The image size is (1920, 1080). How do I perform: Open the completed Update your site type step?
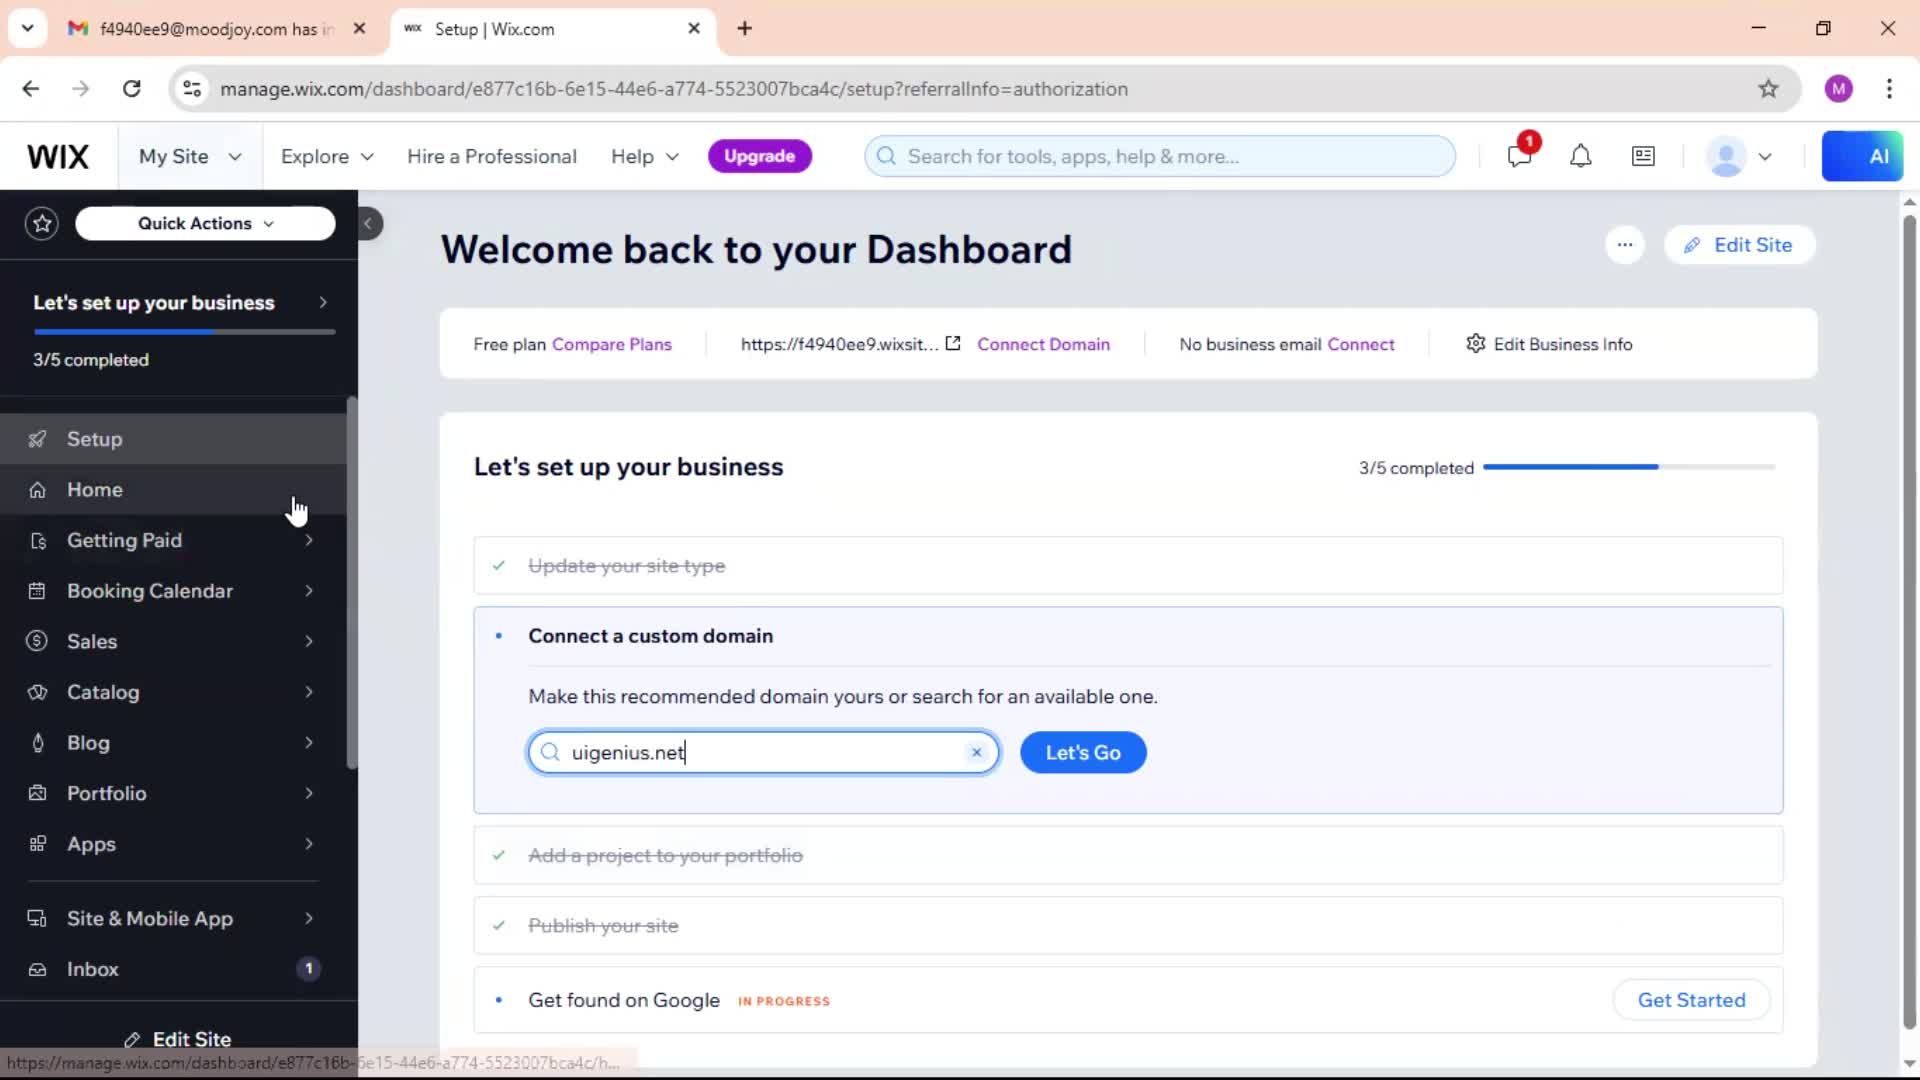pyautogui.click(x=1128, y=565)
